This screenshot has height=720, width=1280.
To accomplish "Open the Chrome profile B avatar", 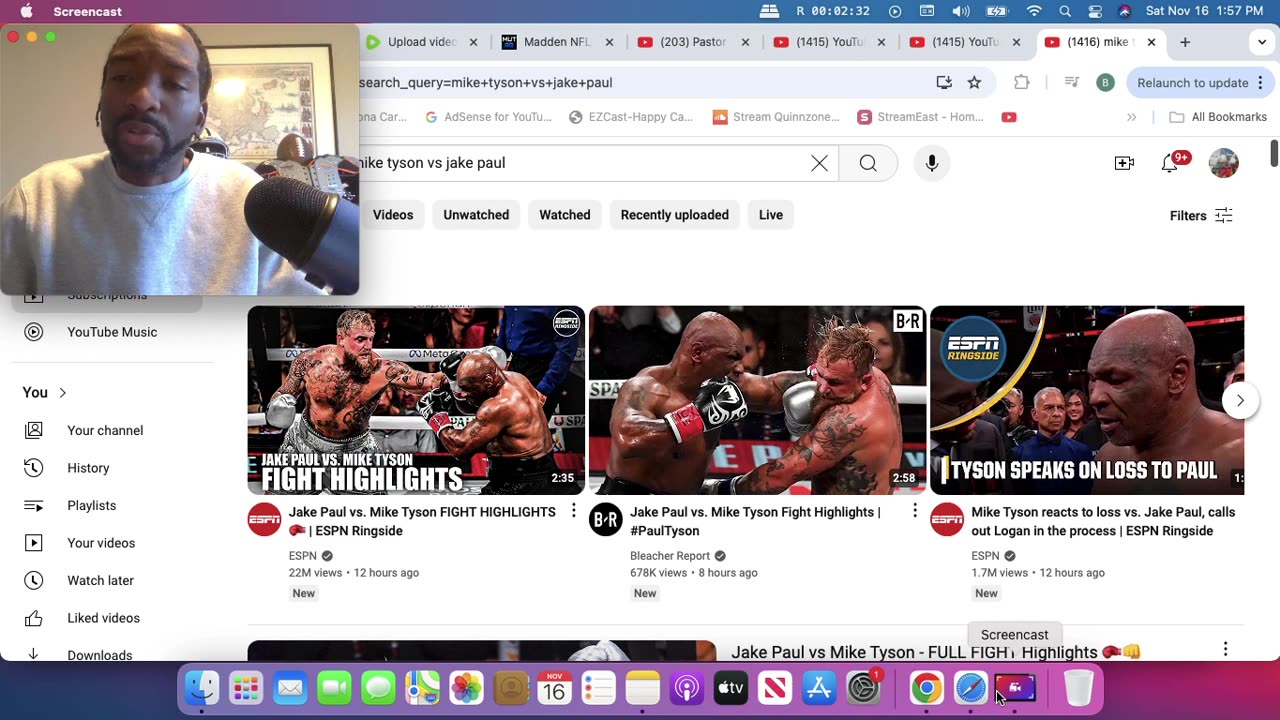I will coord(1105,82).
